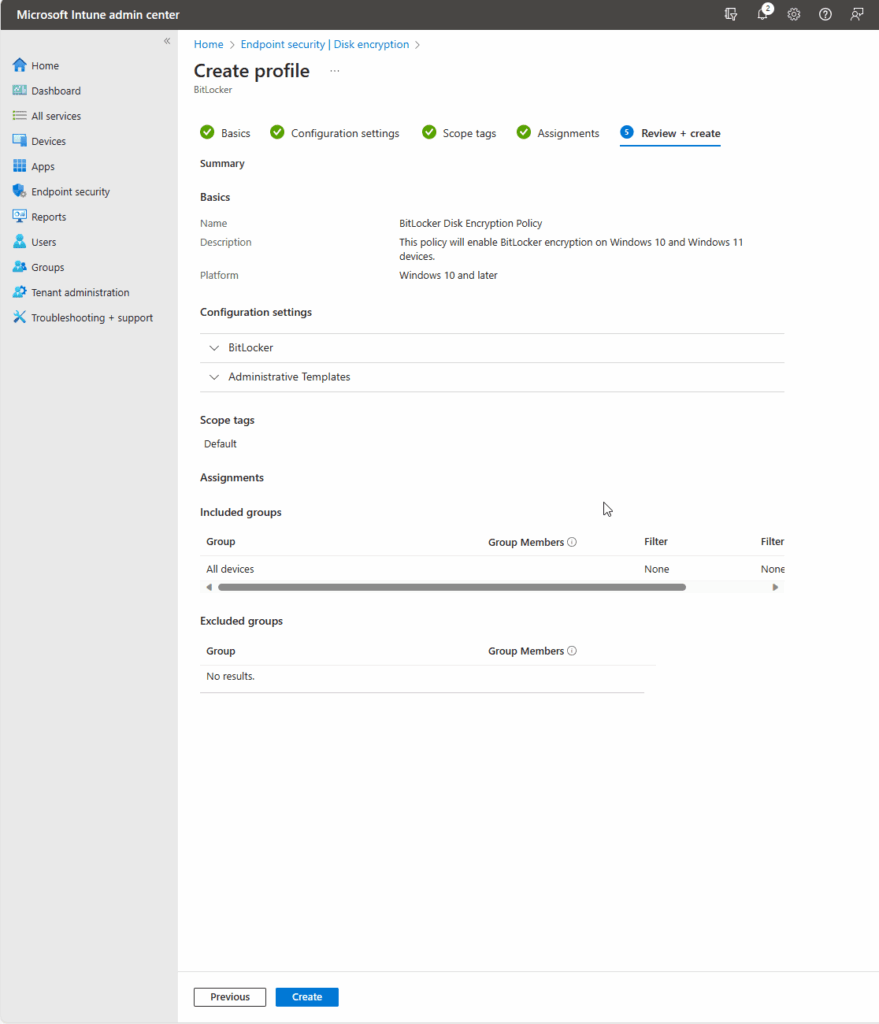Open the portal settings gear
The width and height of the screenshot is (879, 1024).
coord(794,15)
